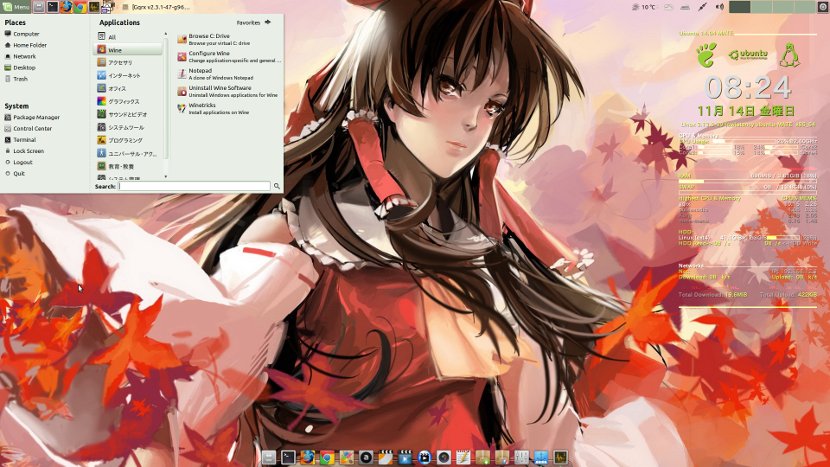
Task: Open Chrome in the bottom dock
Action: point(327,457)
